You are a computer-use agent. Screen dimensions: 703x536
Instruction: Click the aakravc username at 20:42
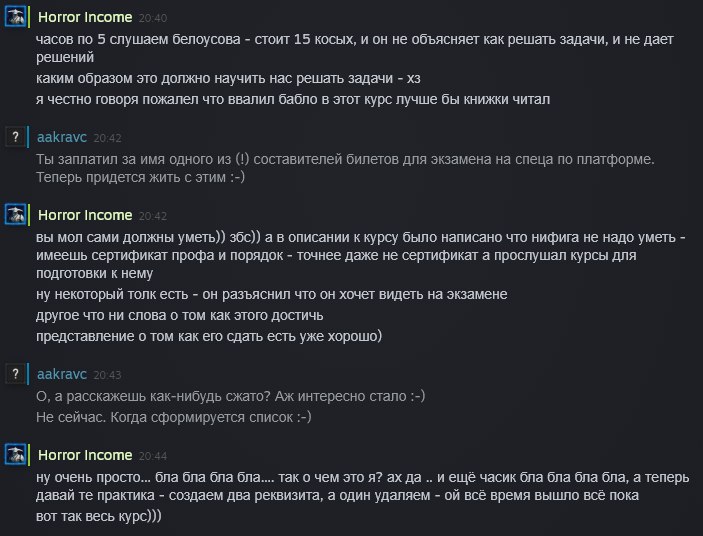[x=62, y=137]
